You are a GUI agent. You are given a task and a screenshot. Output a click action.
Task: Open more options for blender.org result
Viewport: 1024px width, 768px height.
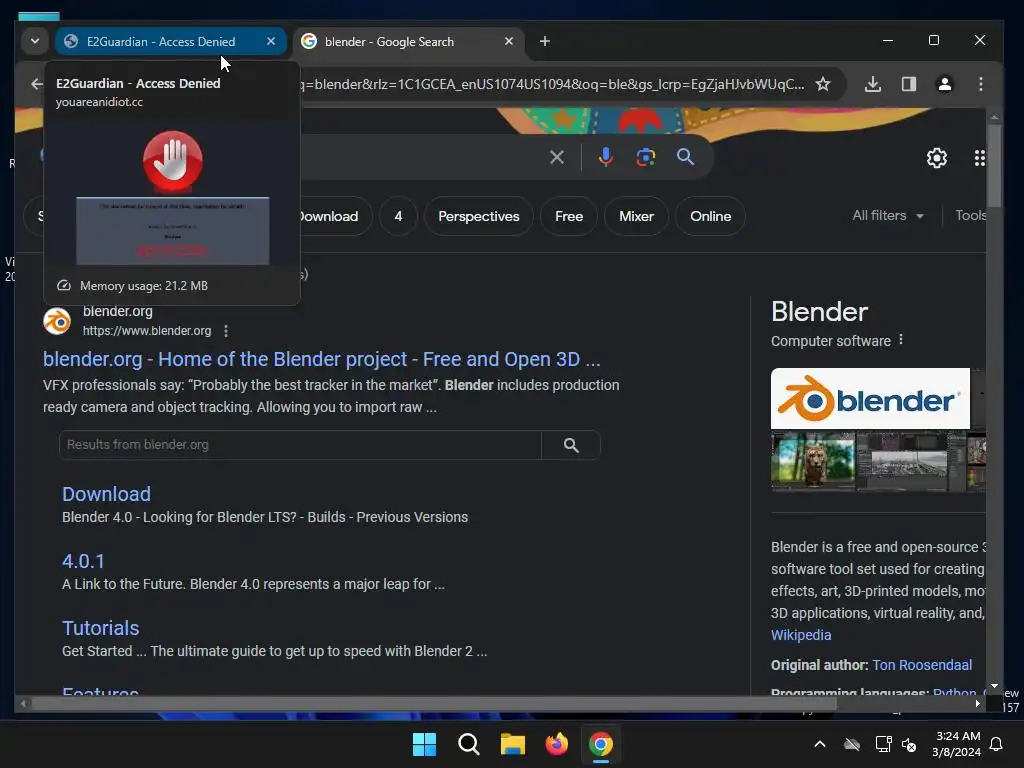[226, 331]
